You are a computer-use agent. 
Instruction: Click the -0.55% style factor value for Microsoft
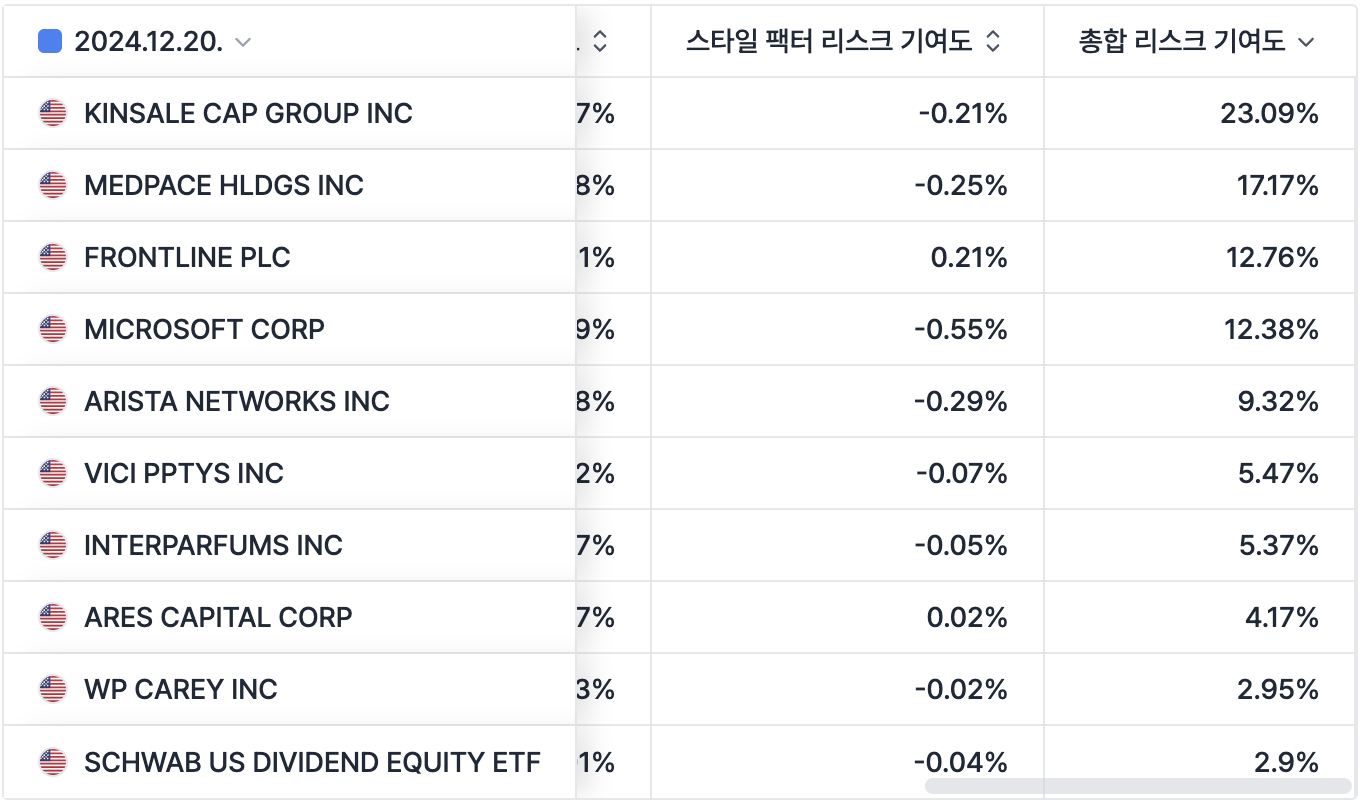click(961, 329)
